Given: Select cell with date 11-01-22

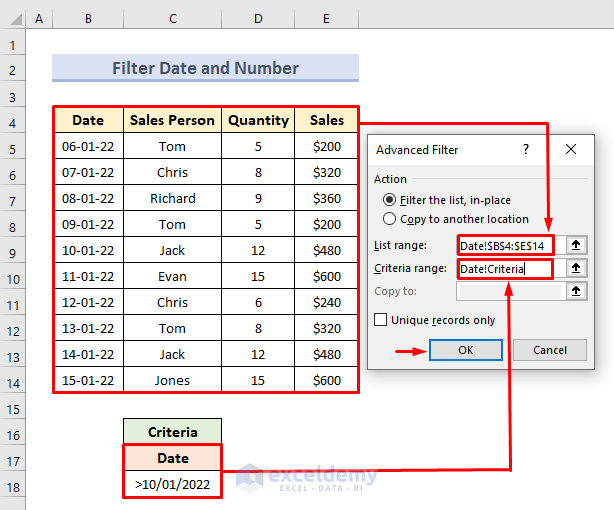Looking at the screenshot, I should (88, 276).
